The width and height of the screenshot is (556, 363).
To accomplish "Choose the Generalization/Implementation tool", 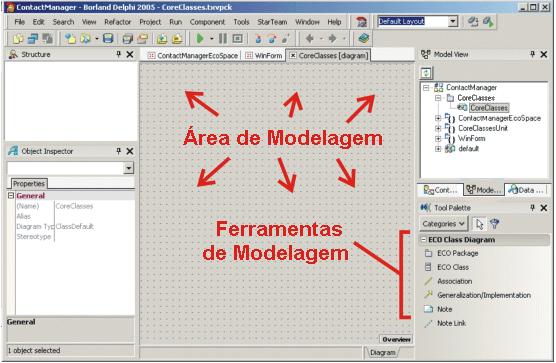I will coord(478,295).
